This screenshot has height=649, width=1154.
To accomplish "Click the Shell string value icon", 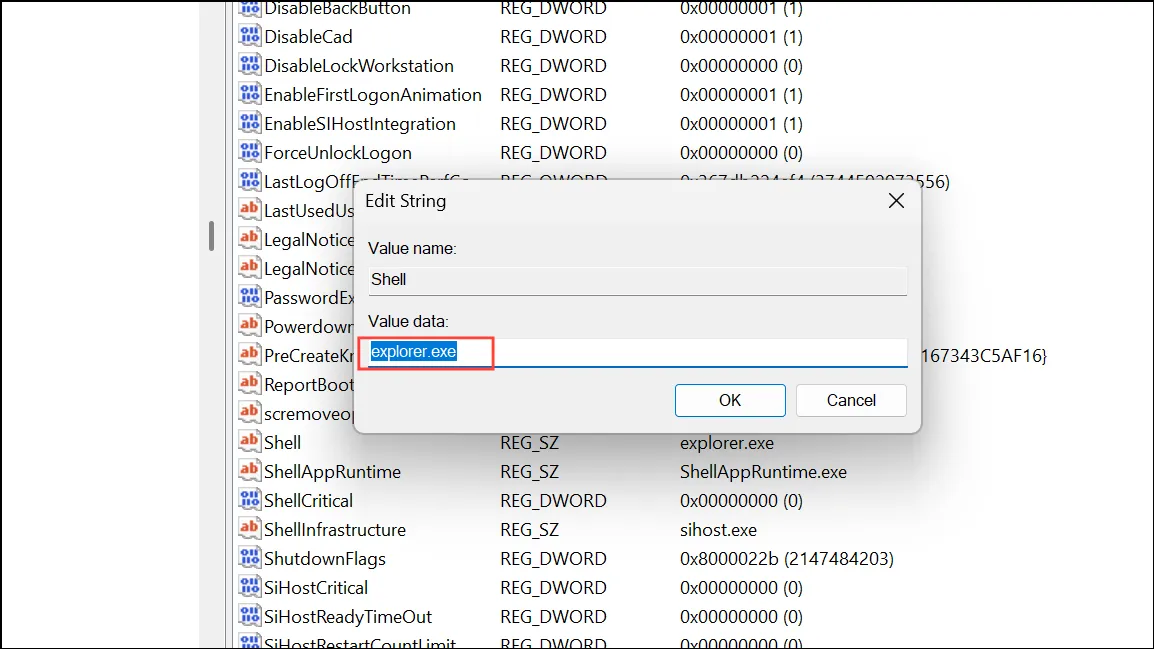I will pyautogui.click(x=249, y=442).
